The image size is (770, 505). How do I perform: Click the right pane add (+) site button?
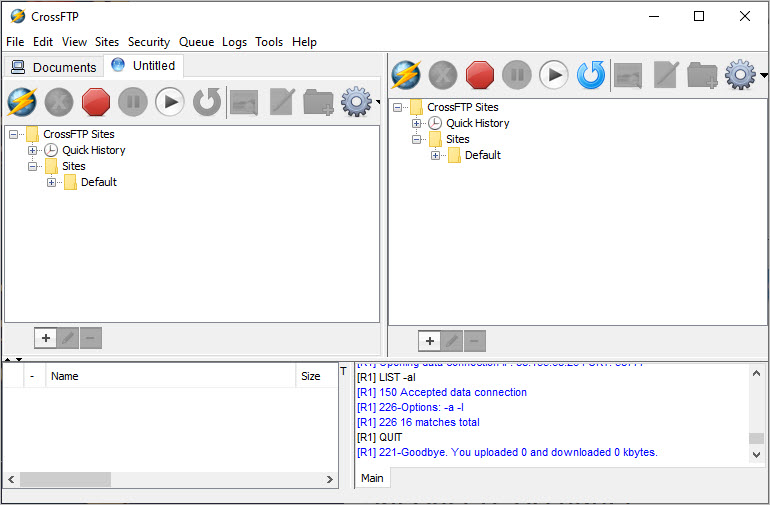(x=430, y=341)
